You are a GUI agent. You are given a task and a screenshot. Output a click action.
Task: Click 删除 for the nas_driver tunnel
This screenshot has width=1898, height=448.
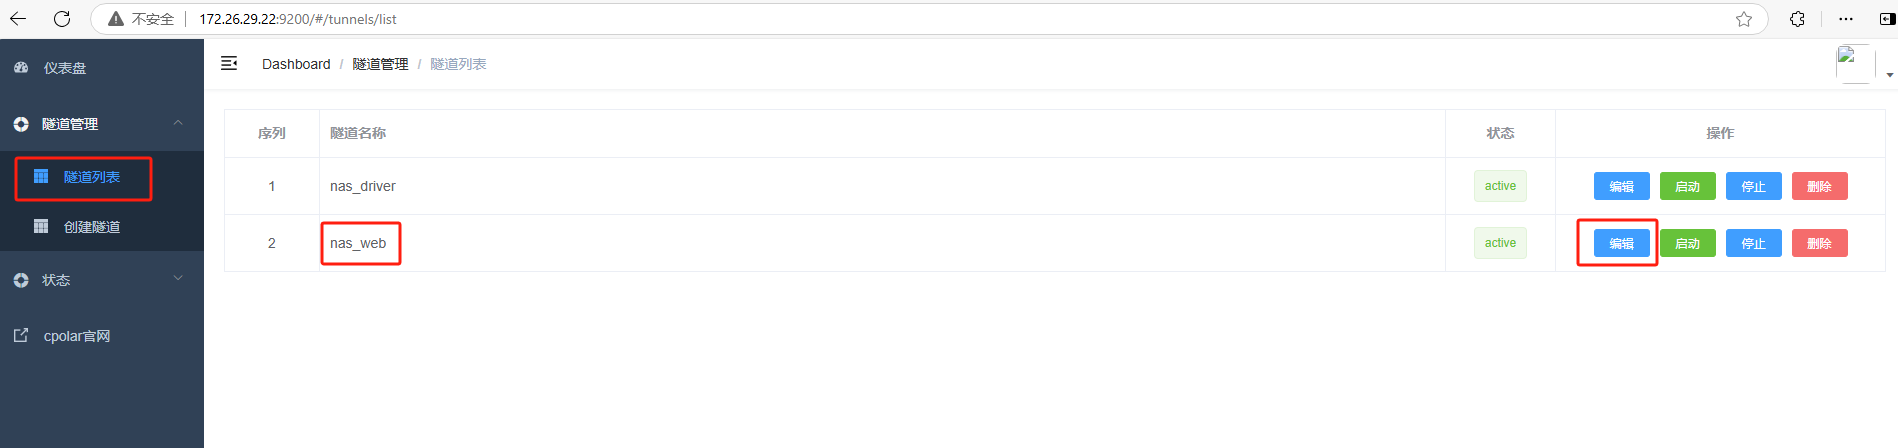click(1819, 186)
